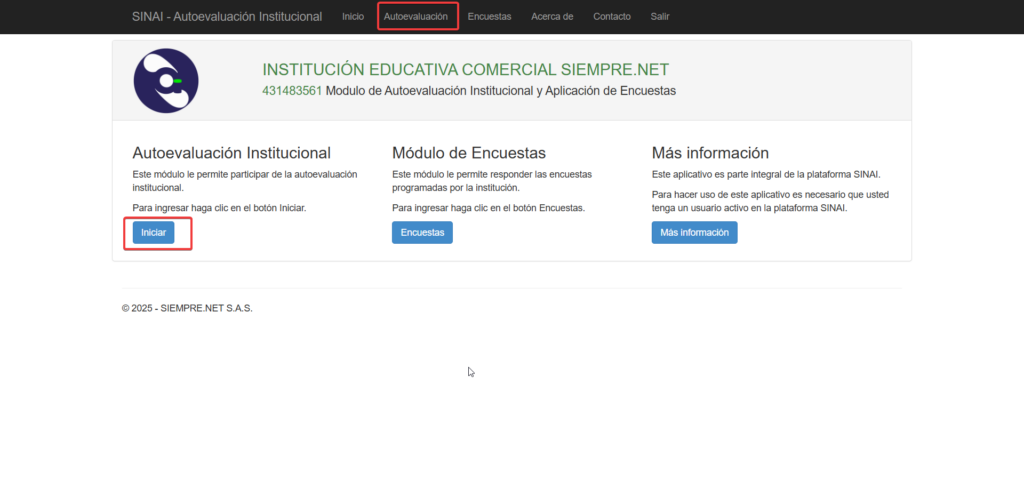Click the INSTITUCIÓN EDUCATIVA COMERCIAL SIEMPRE.NET title
The height and width of the screenshot is (504, 1024).
click(x=466, y=70)
